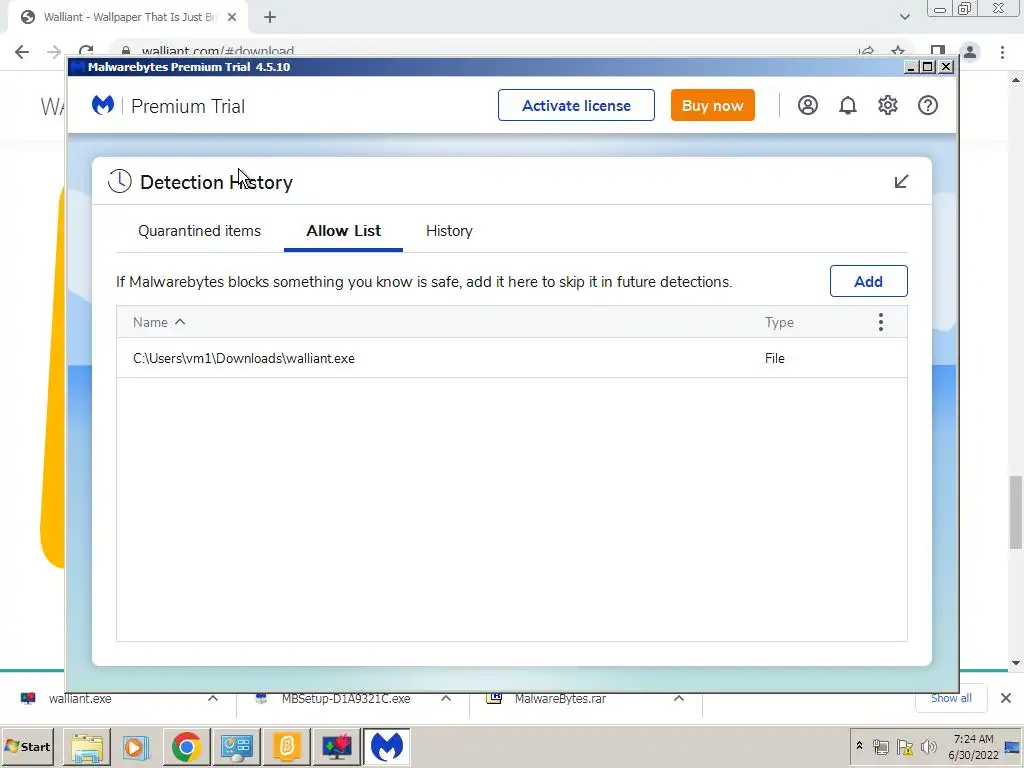Open the help question mark
1024x768 pixels.
pyautogui.click(x=927, y=105)
